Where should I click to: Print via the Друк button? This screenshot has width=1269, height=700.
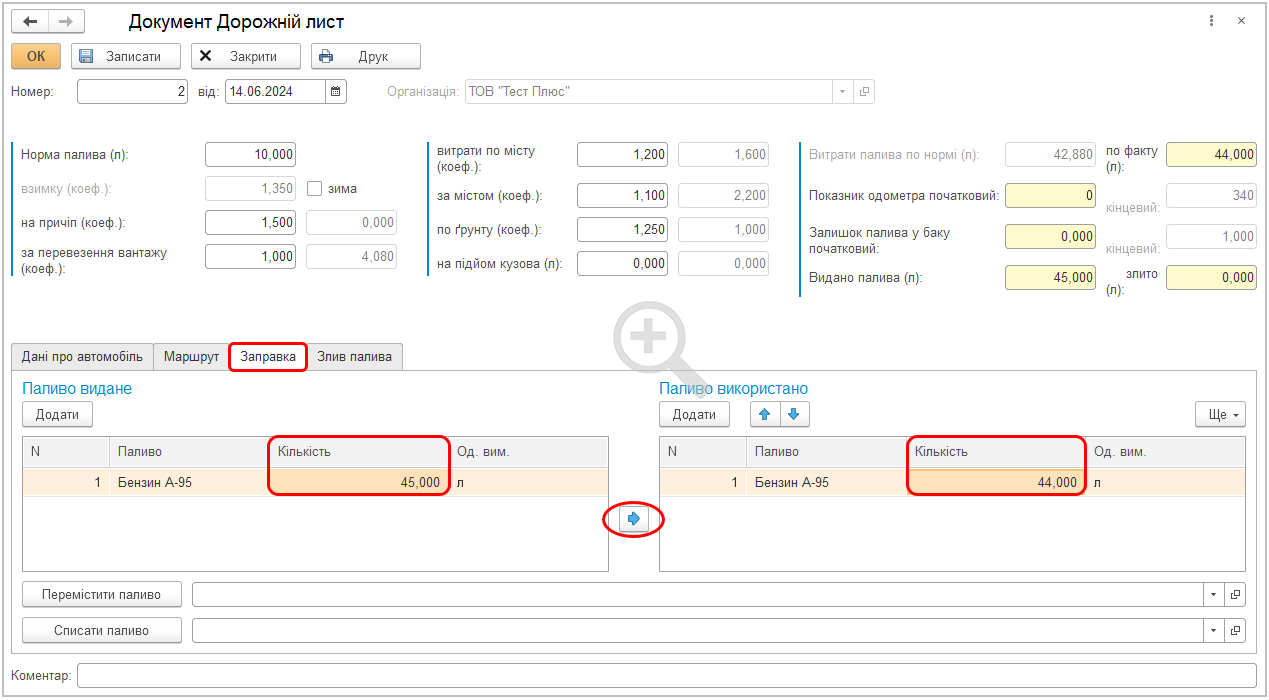pos(366,56)
